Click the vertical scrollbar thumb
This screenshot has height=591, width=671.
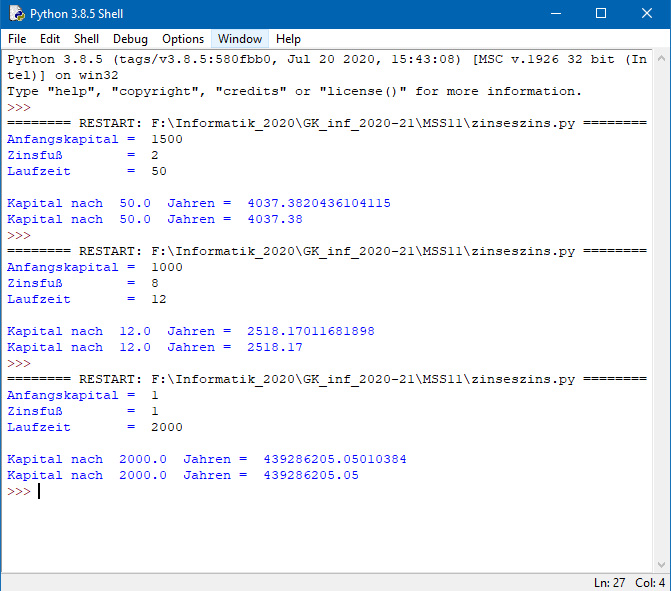click(661, 310)
